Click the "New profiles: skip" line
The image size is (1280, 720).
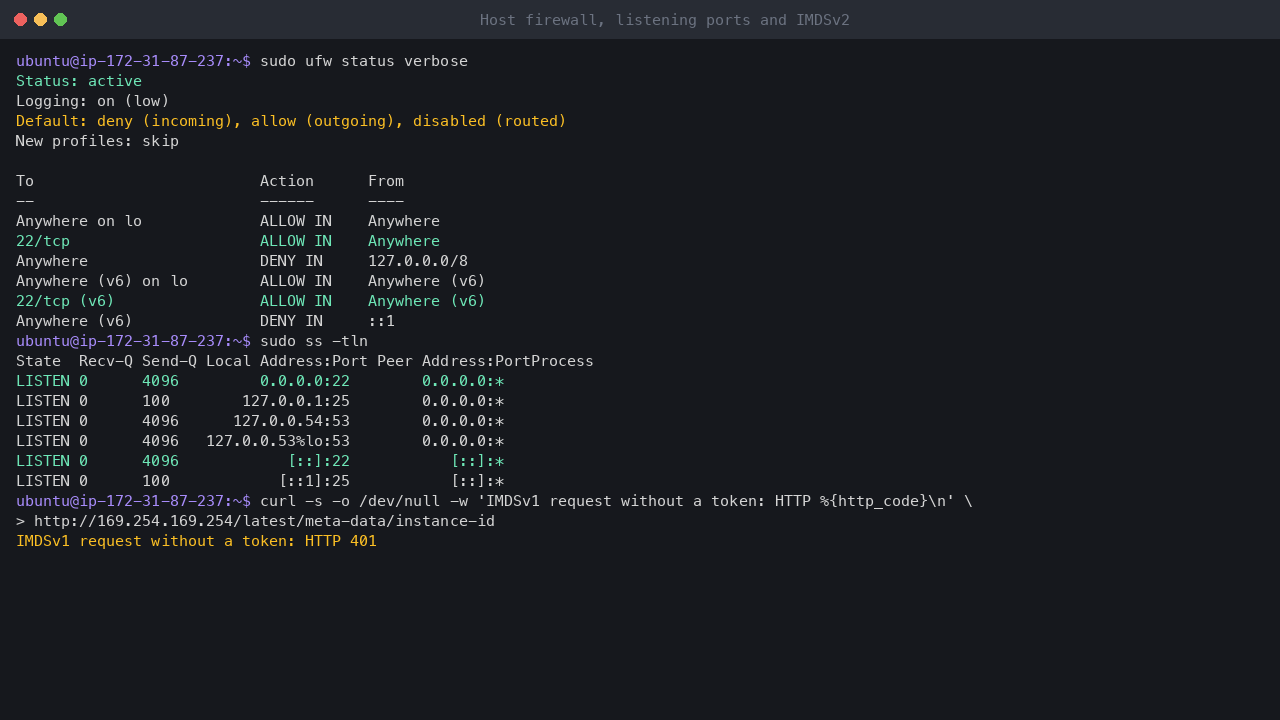pos(97,141)
